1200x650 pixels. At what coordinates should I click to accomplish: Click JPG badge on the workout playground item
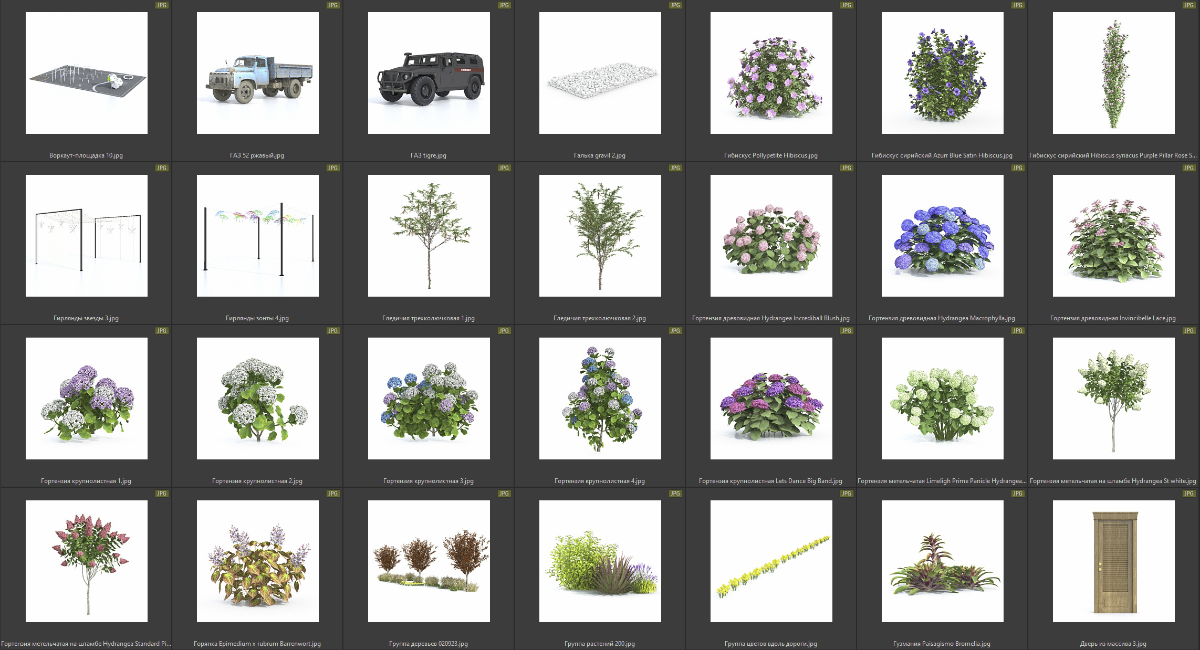162,5
